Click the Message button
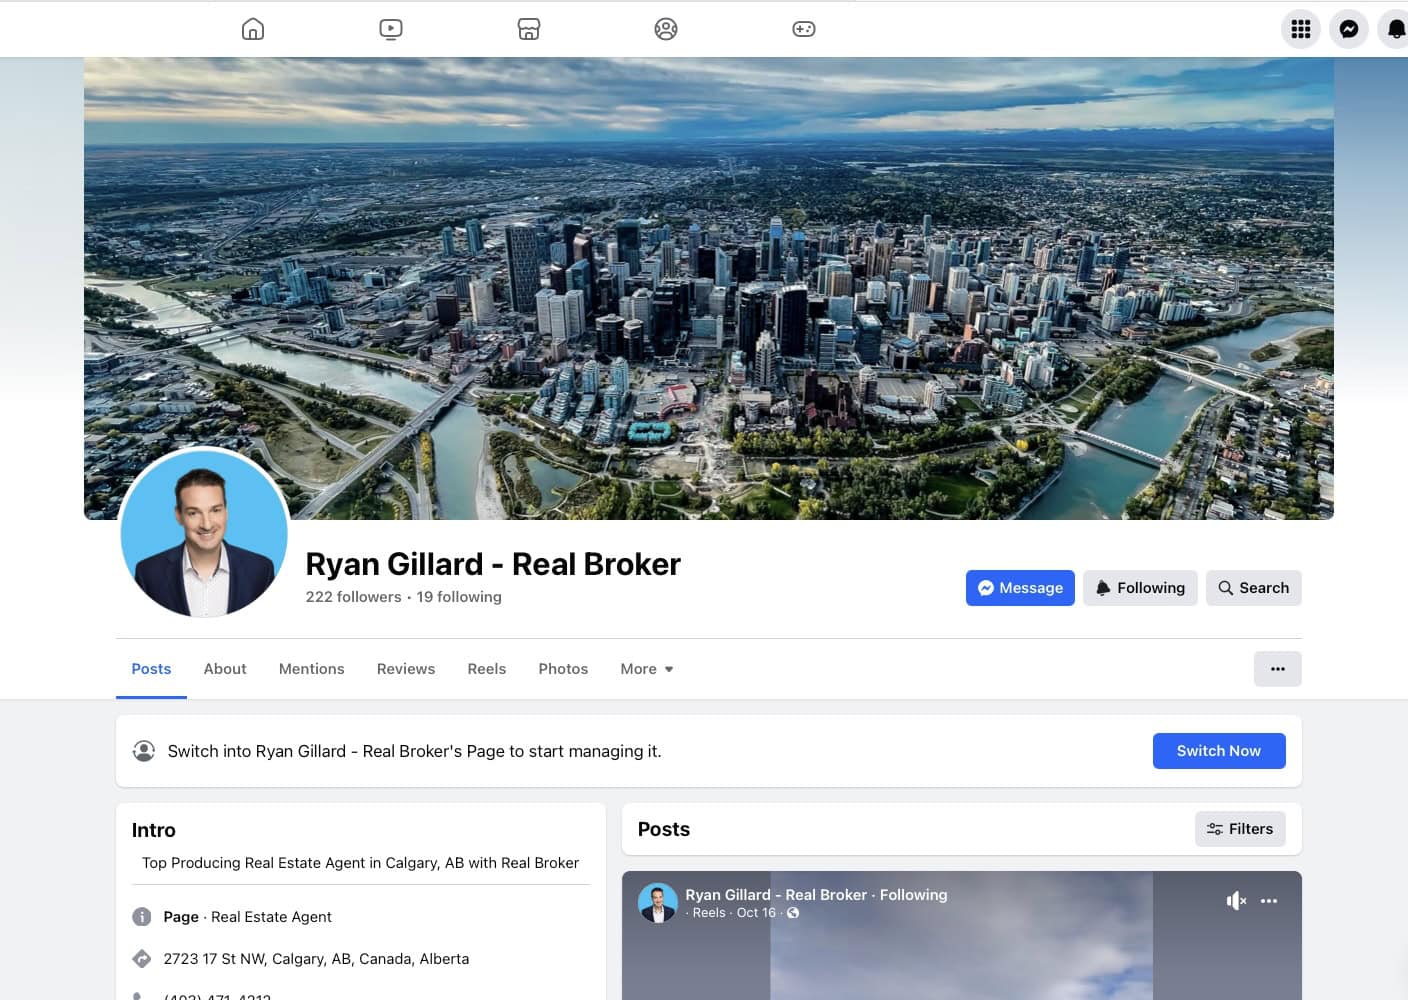The image size is (1408, 1000). click(1020, 588)
